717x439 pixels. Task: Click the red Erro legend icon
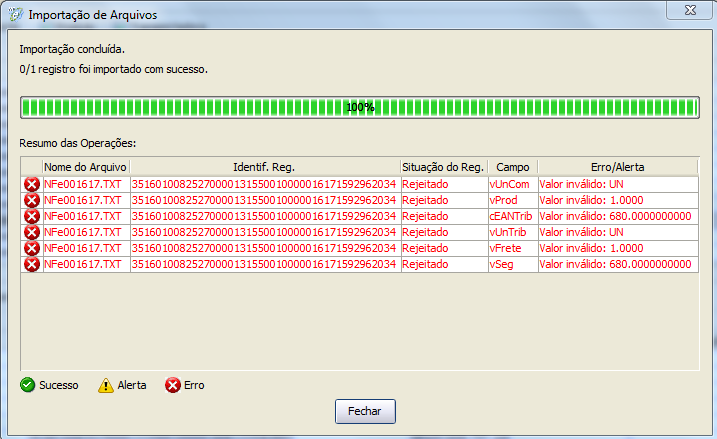pos(173,385)
